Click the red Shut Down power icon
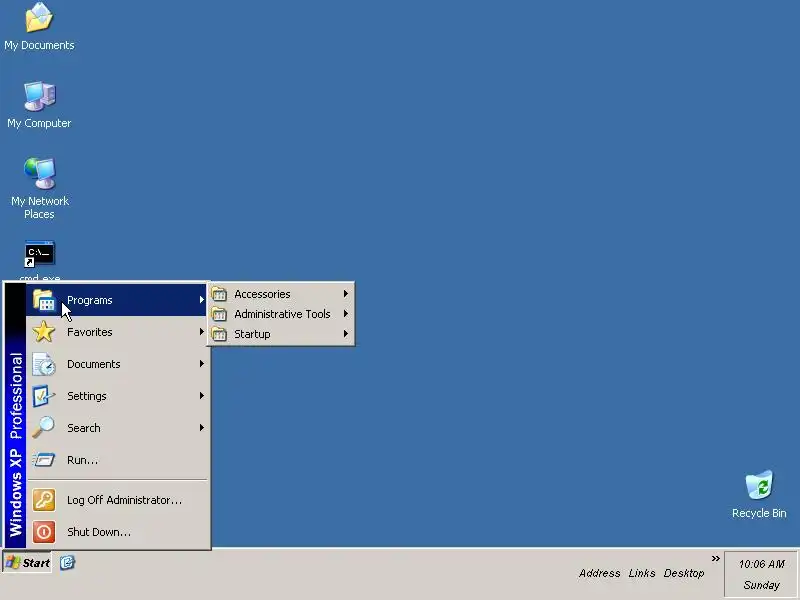The height and width of the screenshot is (600, 800). click(x=44, y=532)
